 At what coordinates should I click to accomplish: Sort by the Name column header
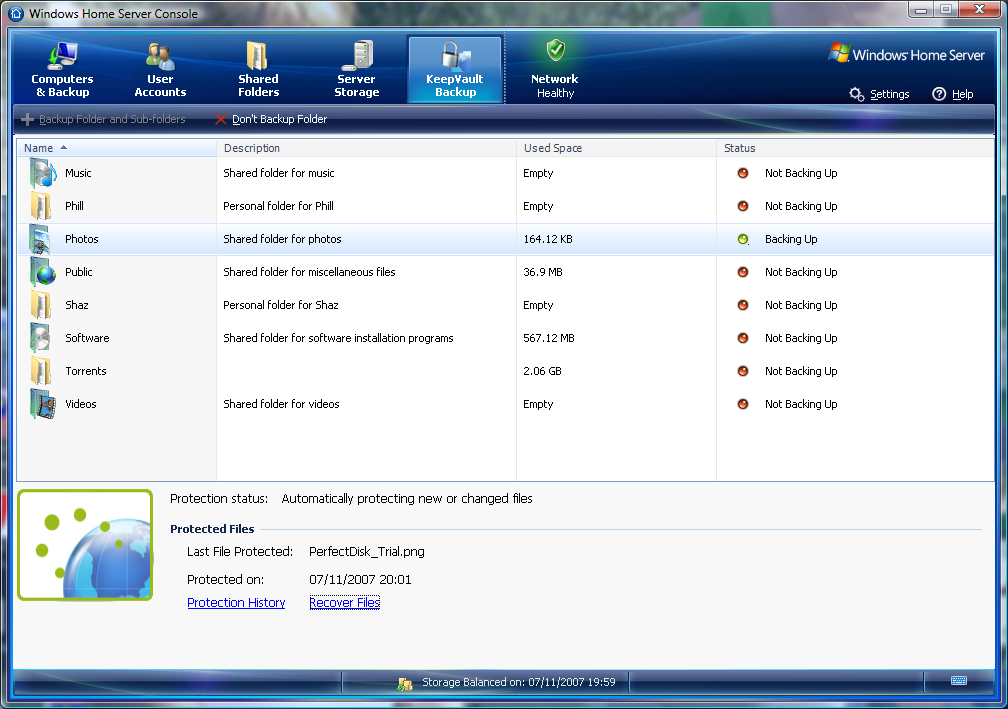tap(116, 148)
